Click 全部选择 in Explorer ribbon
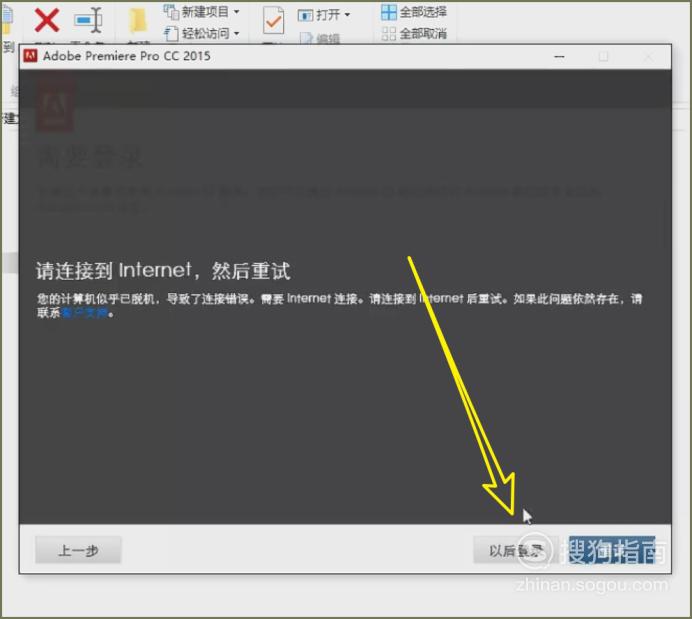692x619 pixels. pos(414,12)
